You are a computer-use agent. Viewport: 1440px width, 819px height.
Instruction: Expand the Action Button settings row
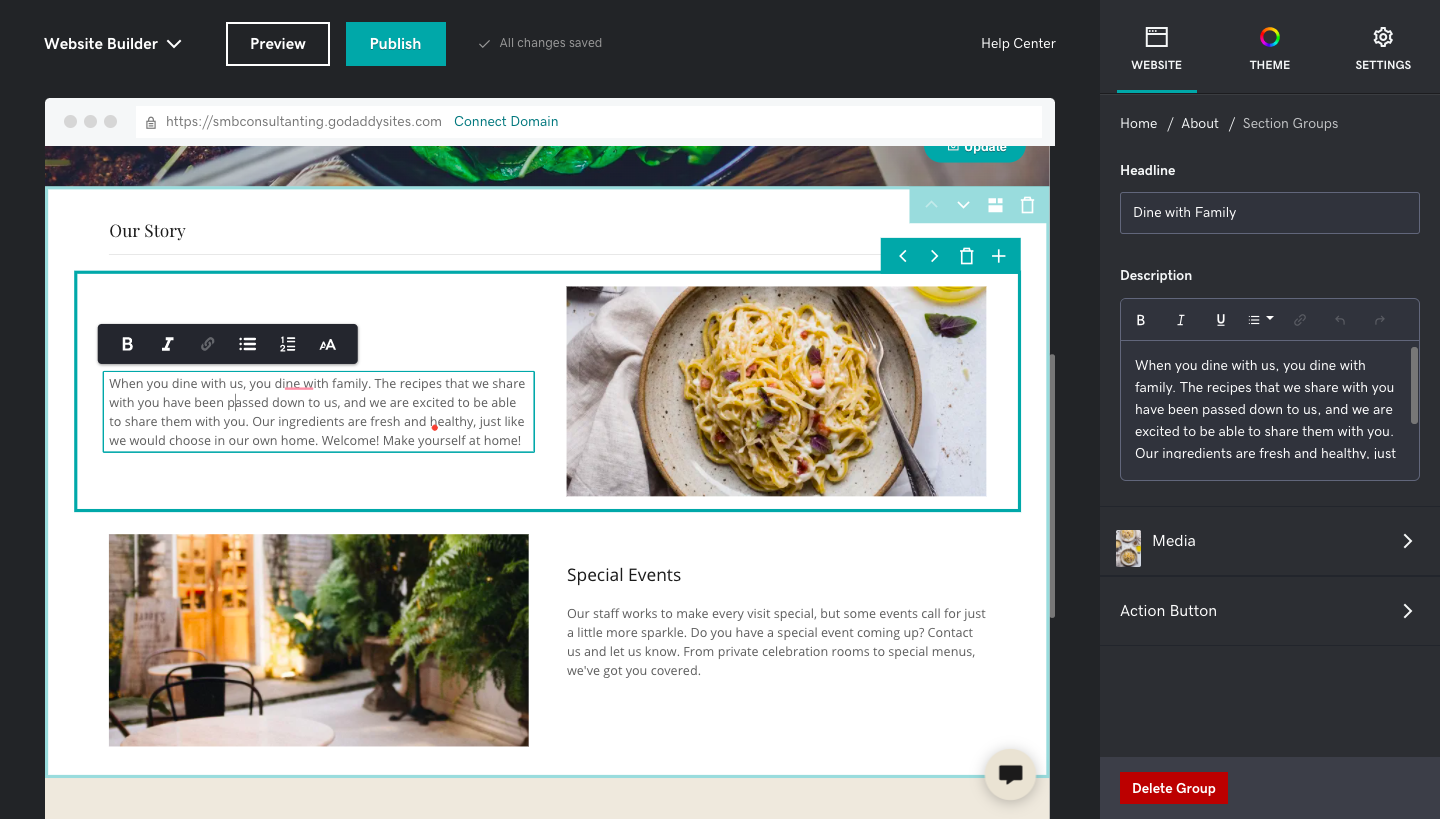tap(1270, 611)
